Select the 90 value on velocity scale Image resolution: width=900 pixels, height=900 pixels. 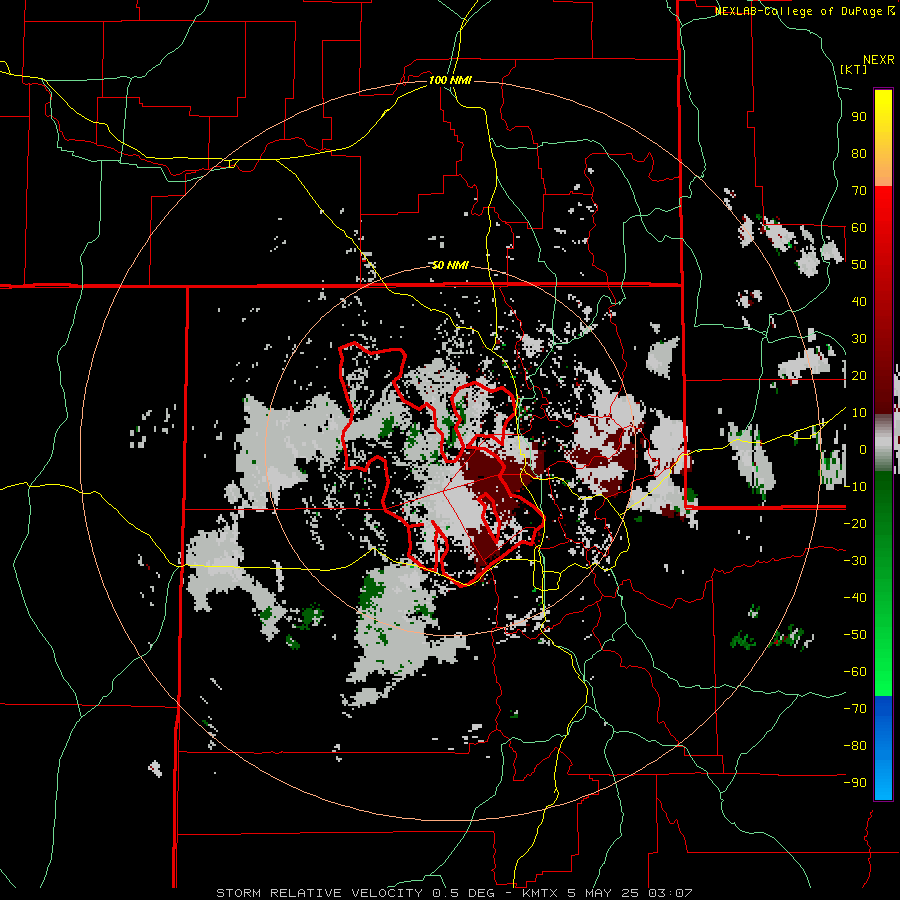[x=859, y=117]
